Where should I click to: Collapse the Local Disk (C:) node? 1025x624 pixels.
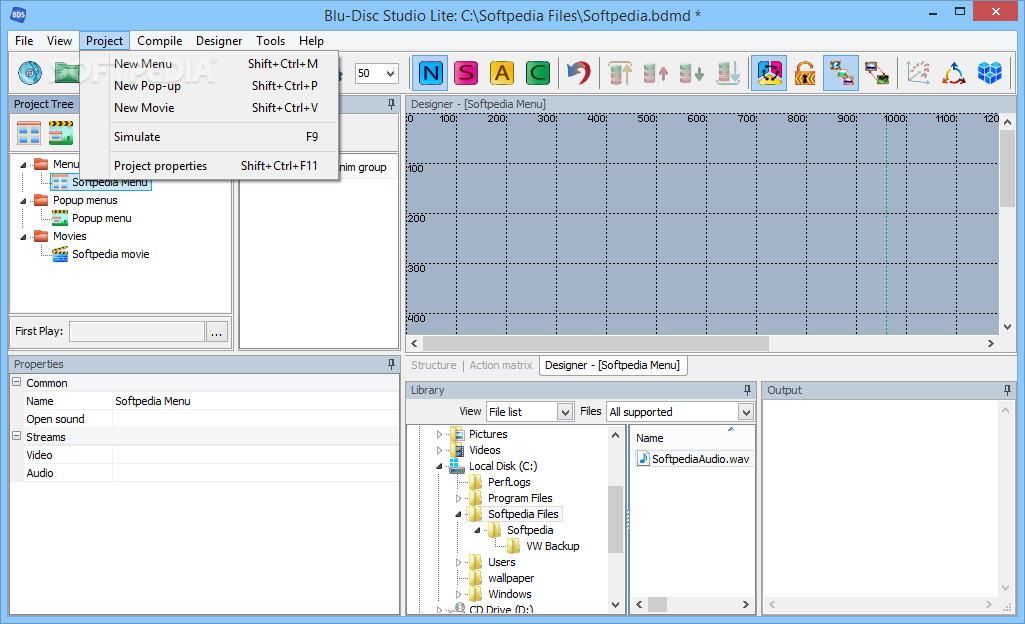[439, 466]
